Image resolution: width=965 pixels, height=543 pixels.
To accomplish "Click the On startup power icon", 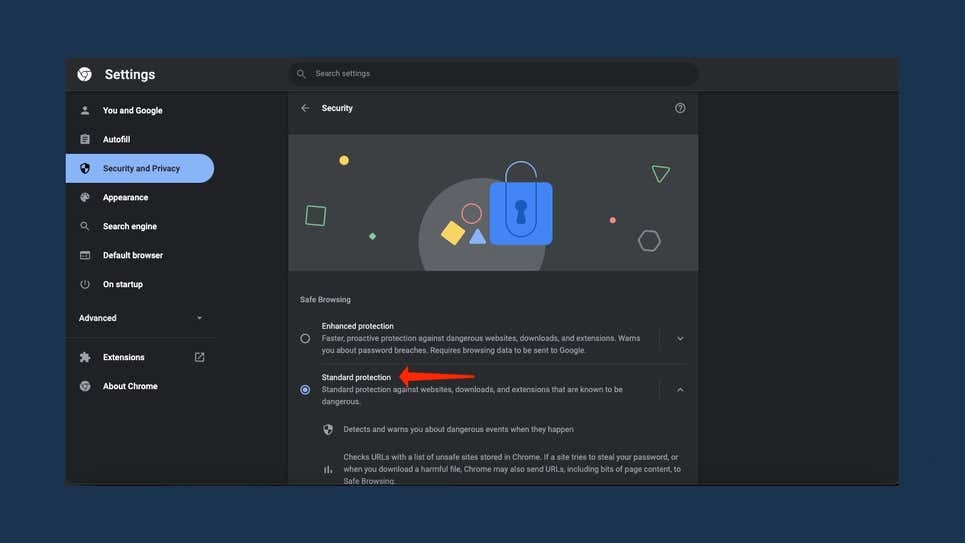I will pos(85,284).
